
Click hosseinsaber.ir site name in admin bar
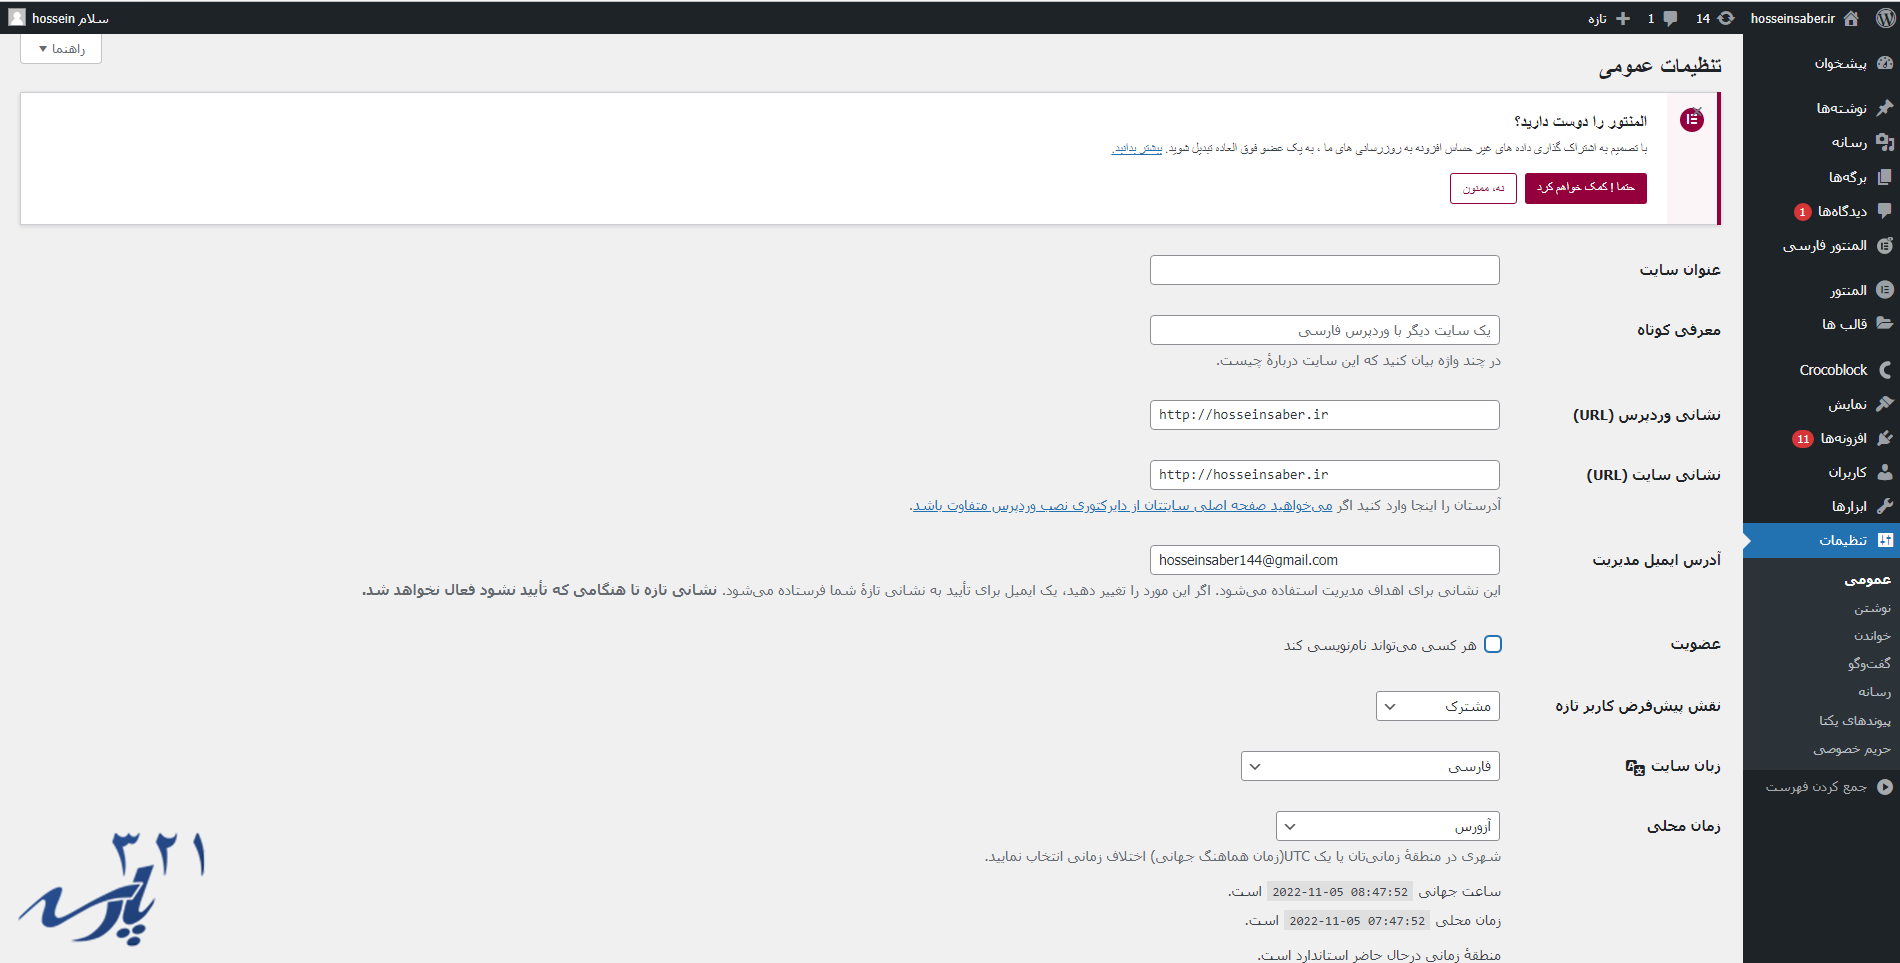pyautogui.click(x=1793, y=18)
